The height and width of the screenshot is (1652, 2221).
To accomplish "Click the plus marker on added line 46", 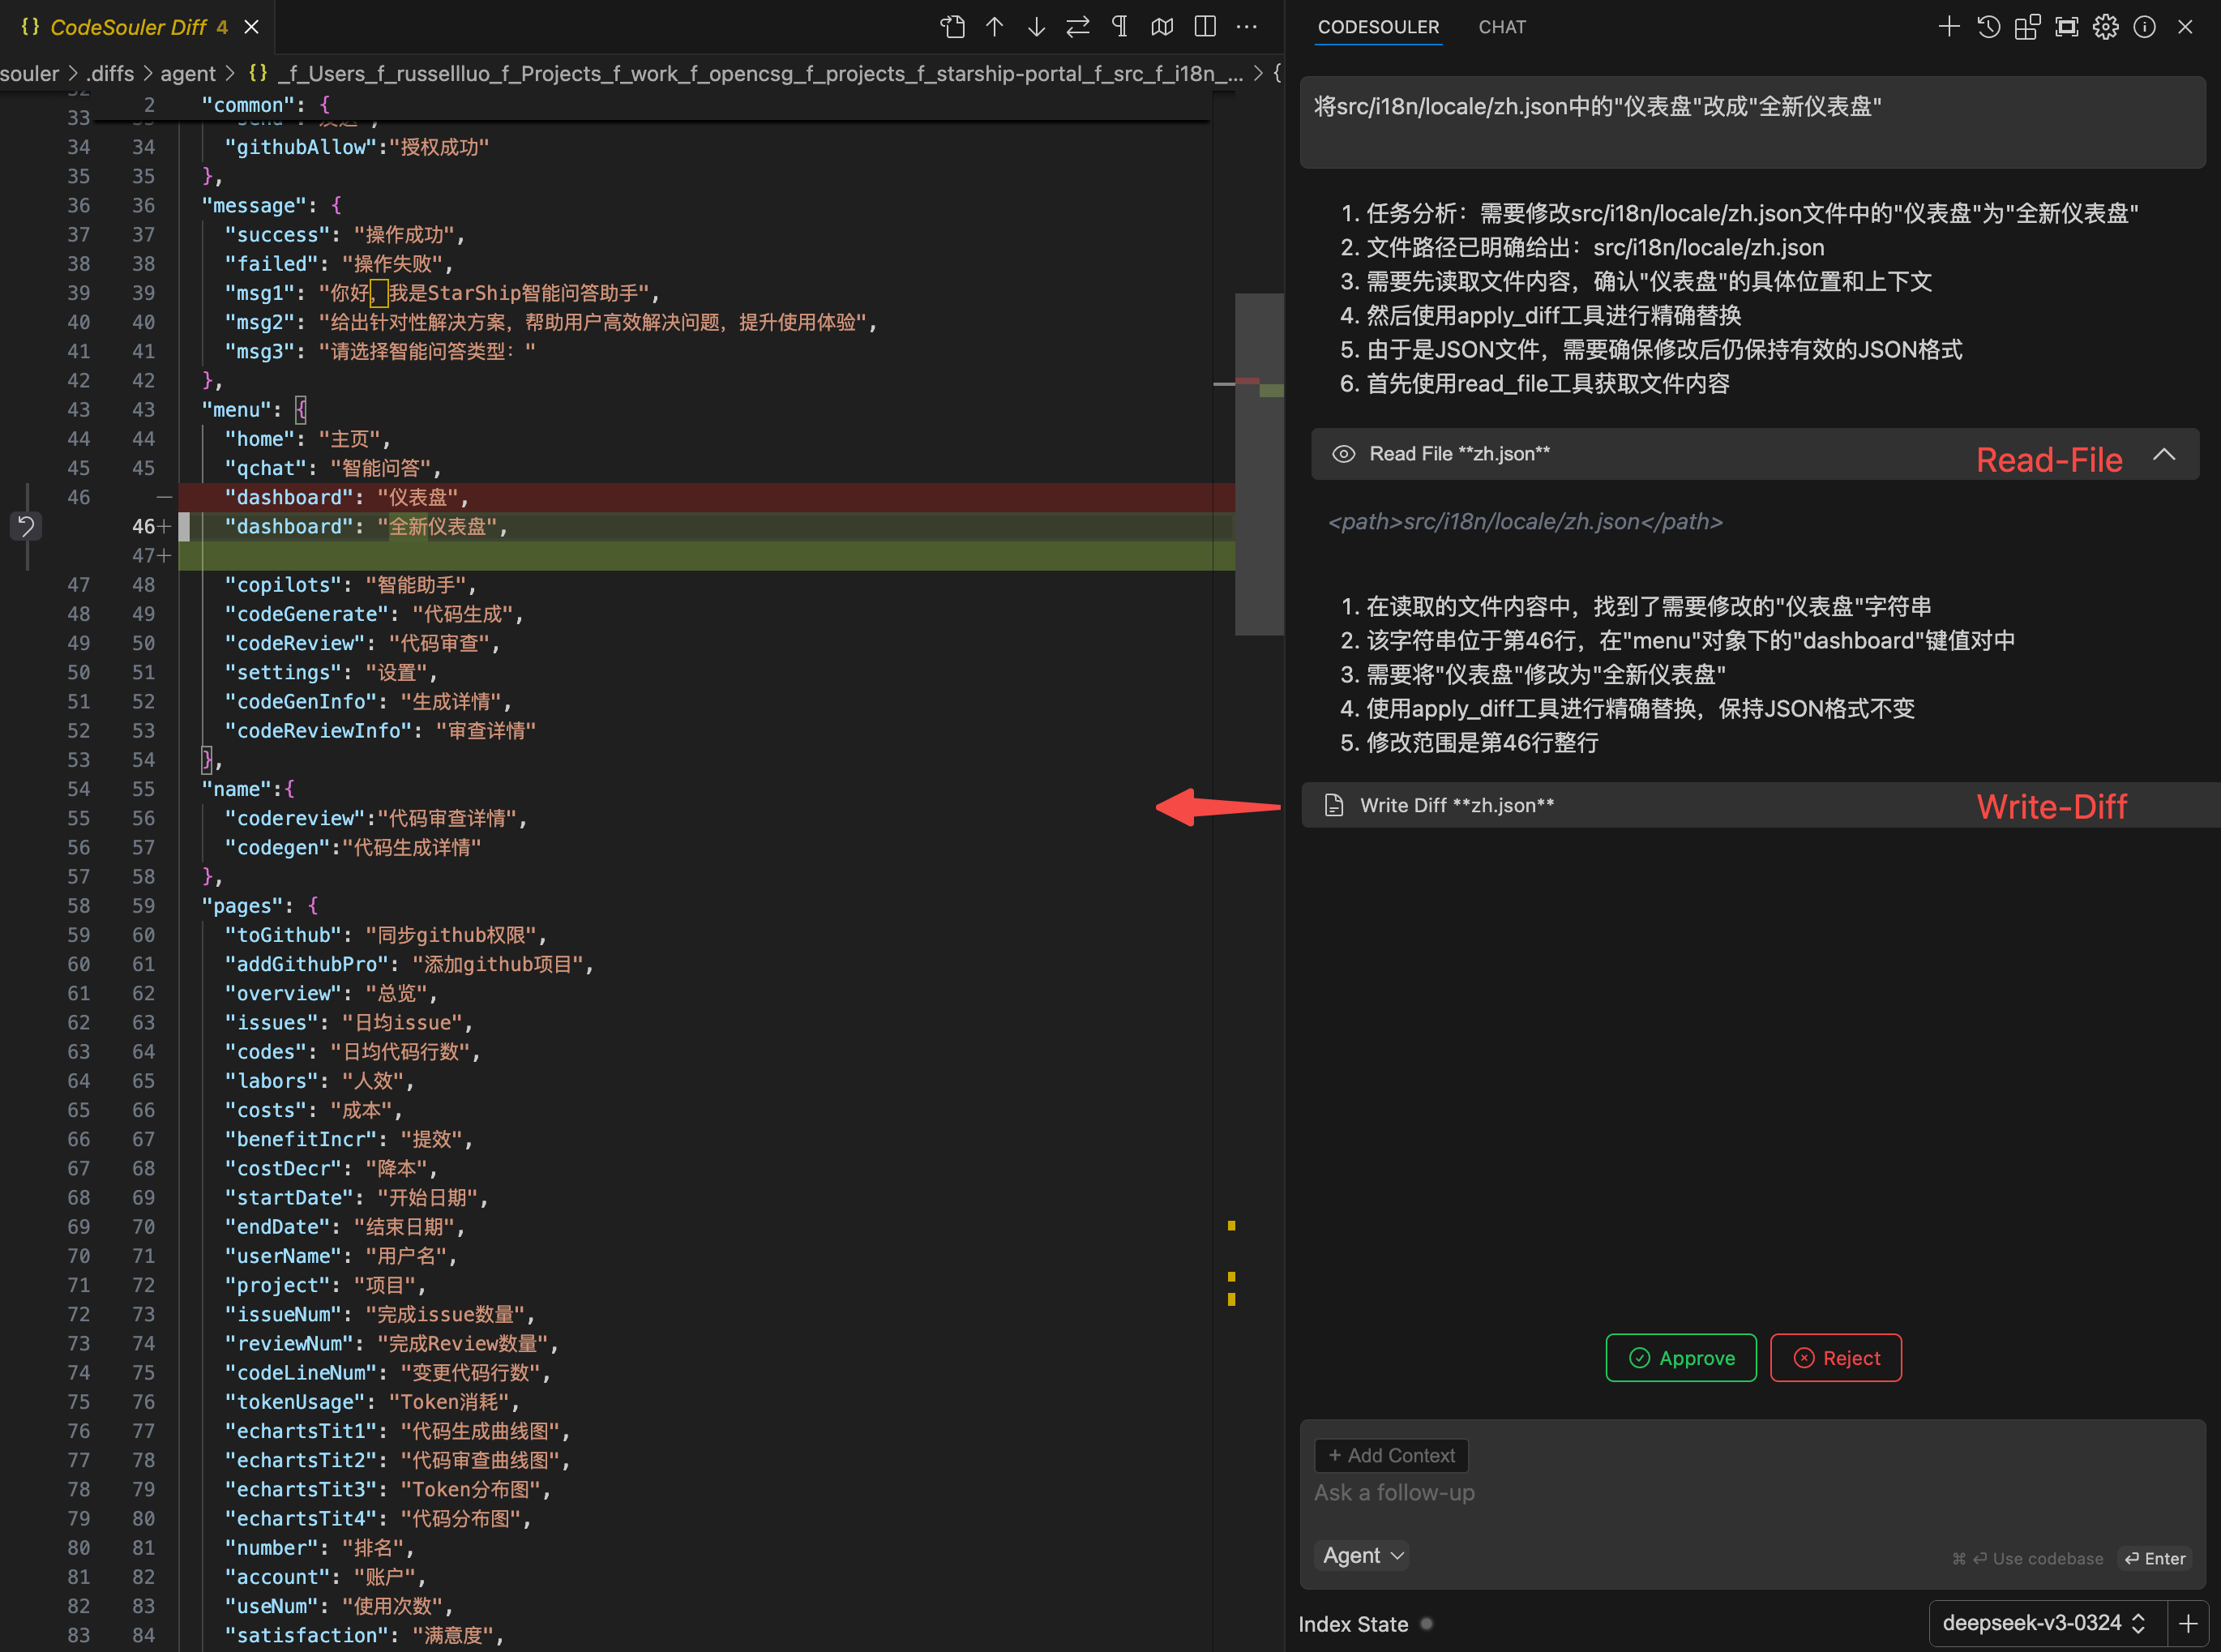I will click(x=164, y=526).
